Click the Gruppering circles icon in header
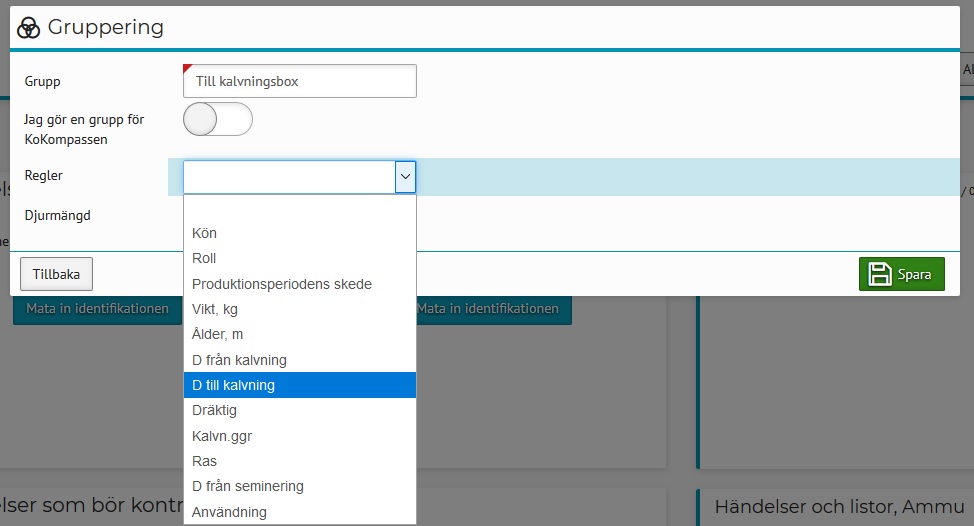 tap(29, 28)
